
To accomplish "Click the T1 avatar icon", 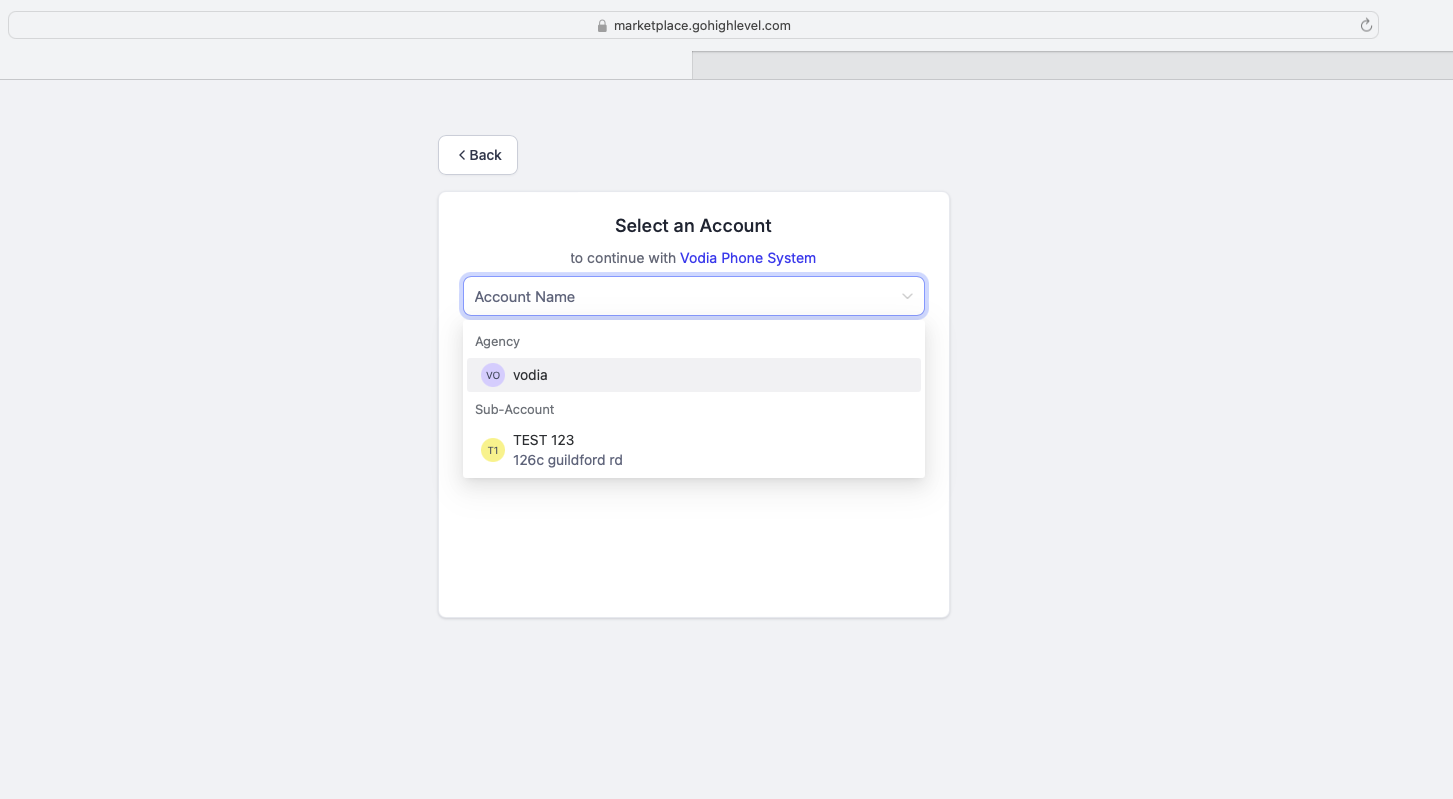I will tap(493, 450).
